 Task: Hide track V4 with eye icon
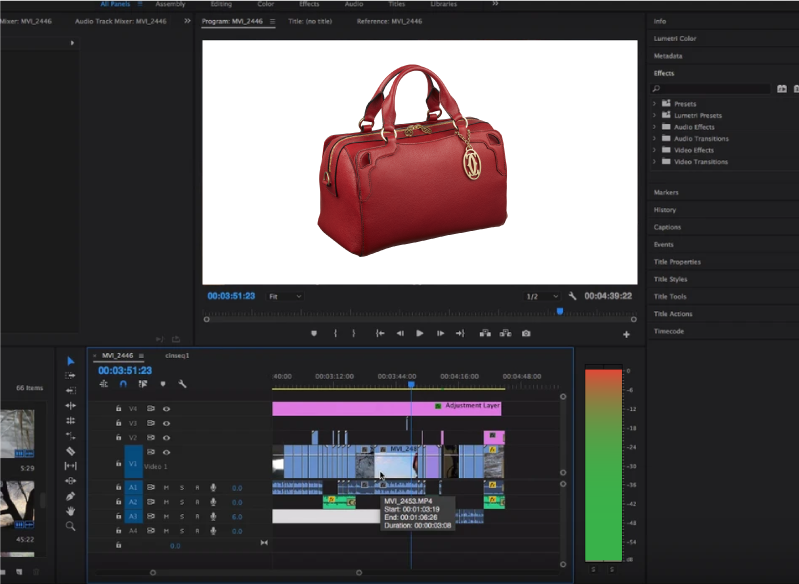pyautogui.click(x=166, y=409)
